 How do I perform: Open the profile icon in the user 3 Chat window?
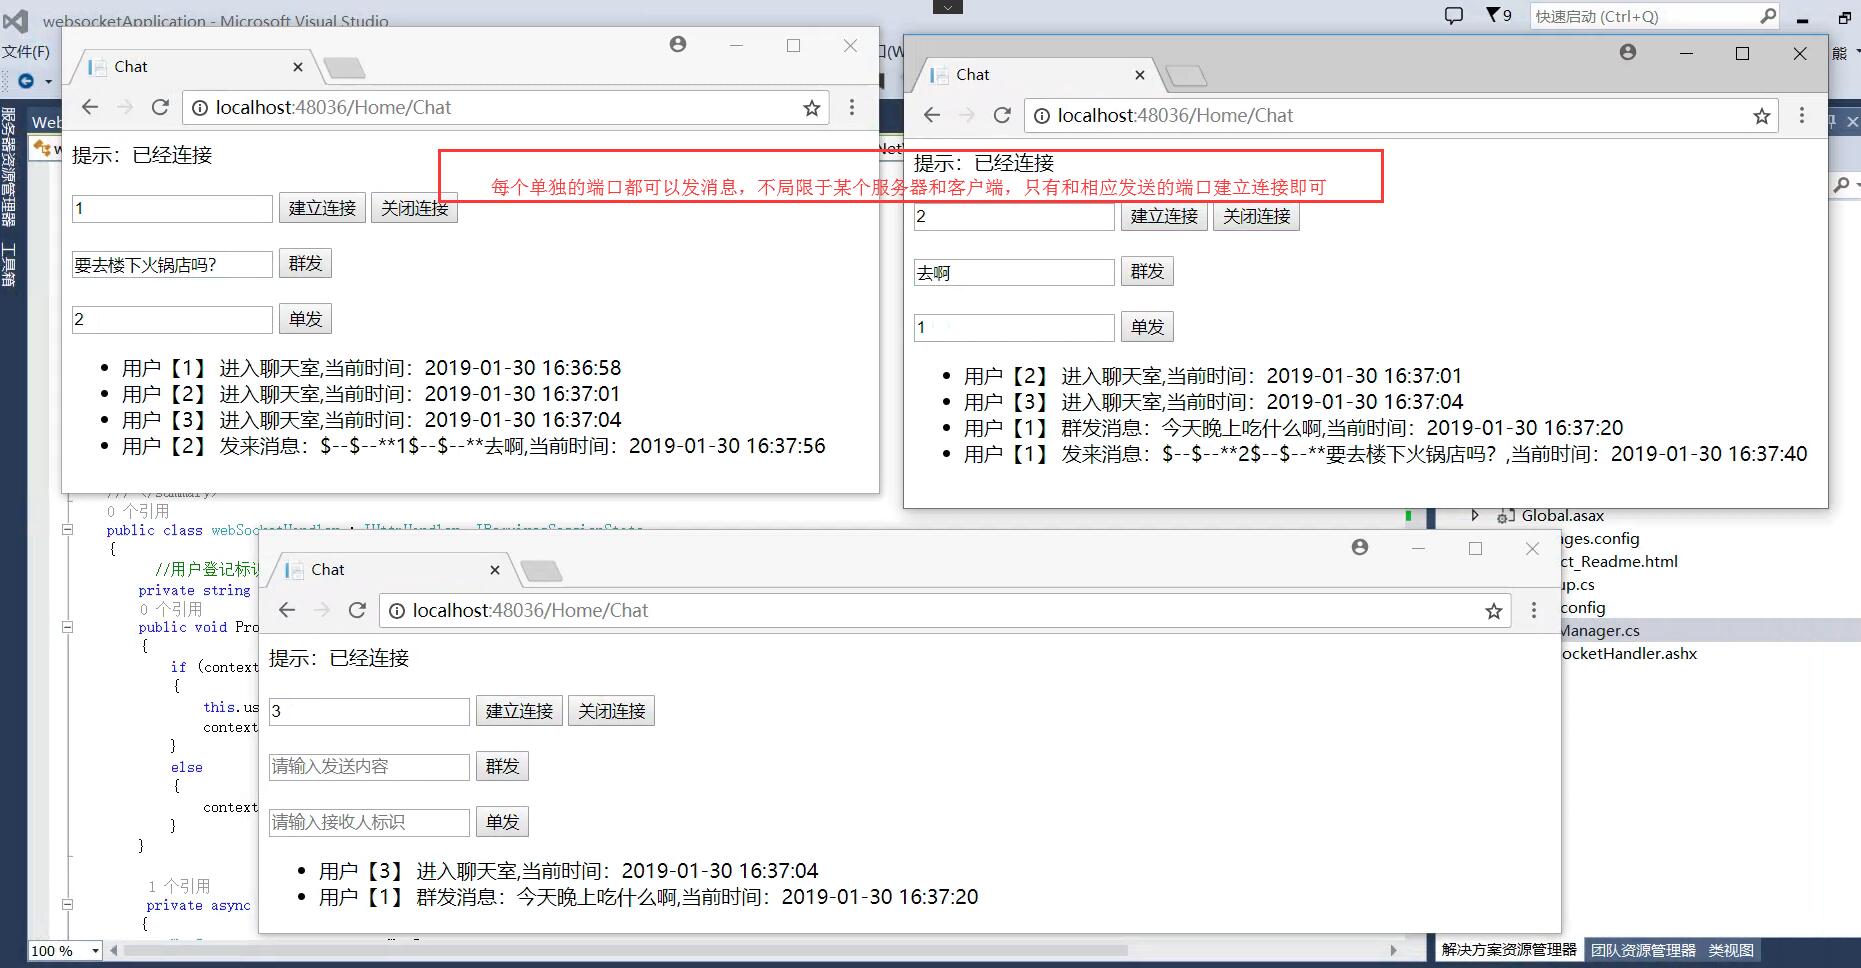click(1360, 547)
